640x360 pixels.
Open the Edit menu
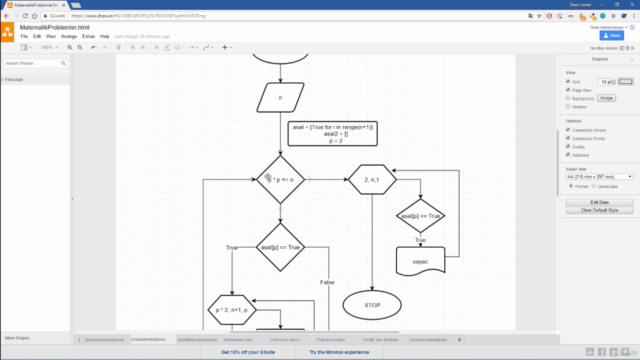37,36
